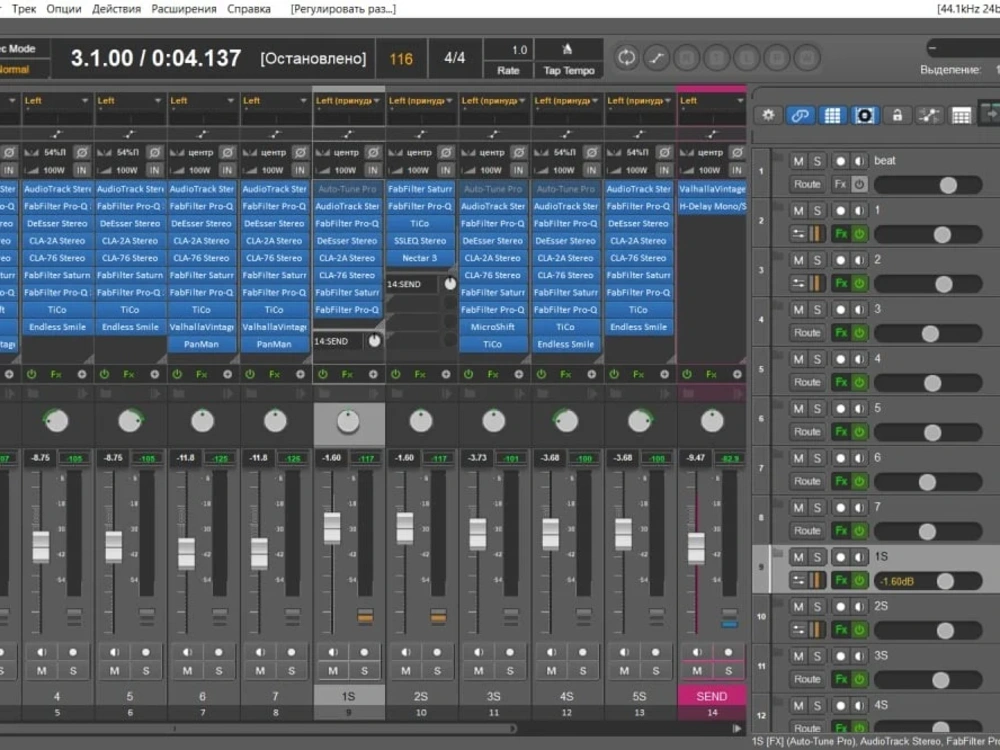Open Left input dropdown on channel 1S
The width and height of the screenshot is (1000, 750).
[348, 101]
